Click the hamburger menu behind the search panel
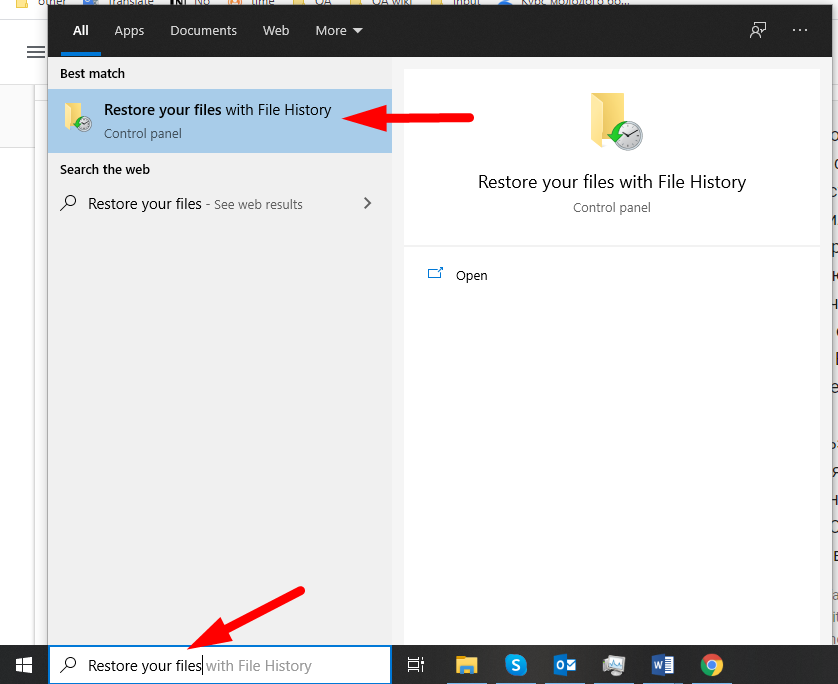Viewport: 838px width, 684px height. pyautogui.click(x=36, y=52)
